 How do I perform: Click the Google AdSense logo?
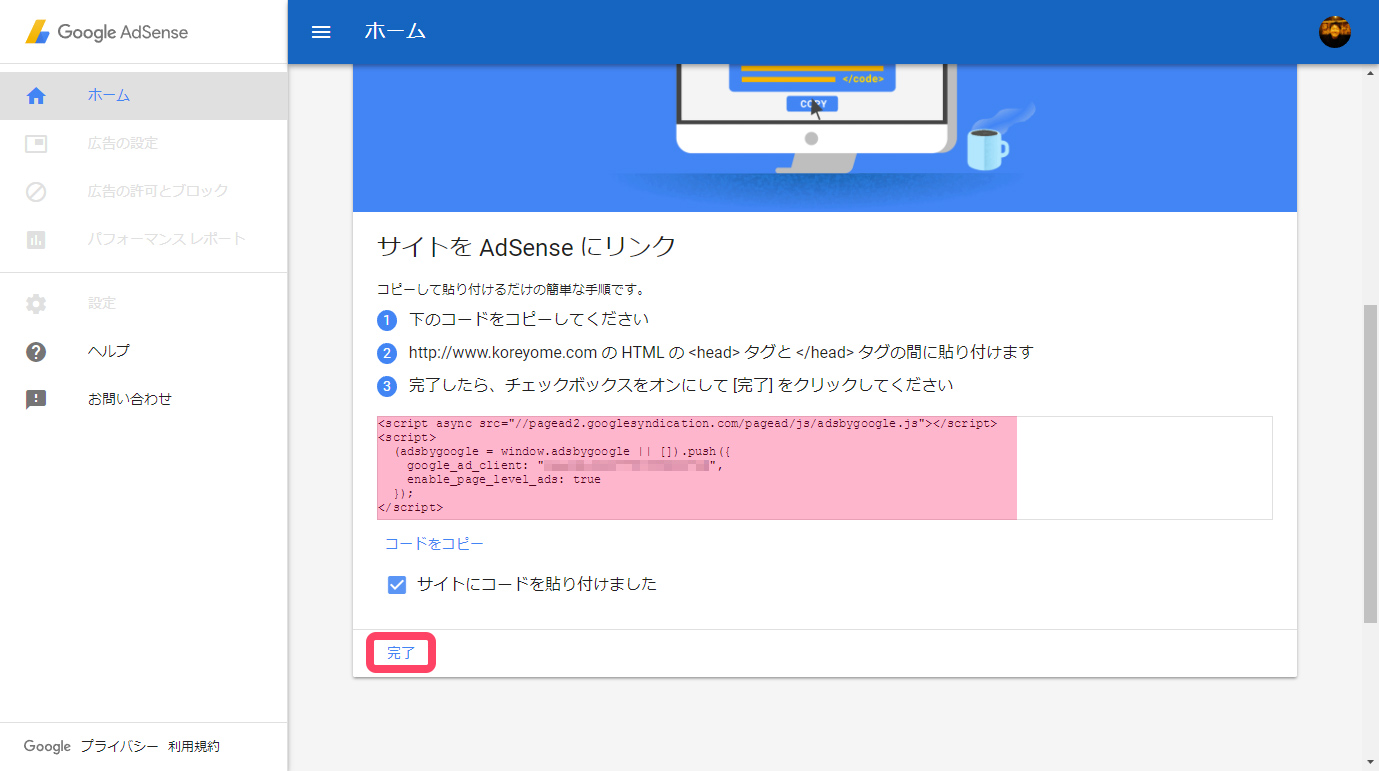tap(107, 32)
